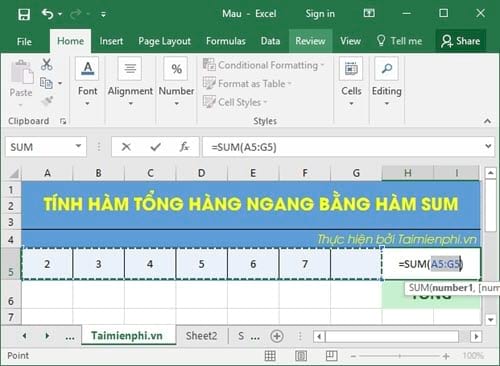This screenshot has width=500, height=366.
Task: Confirm formula with the checkmark icon
Action: point(155,147)
